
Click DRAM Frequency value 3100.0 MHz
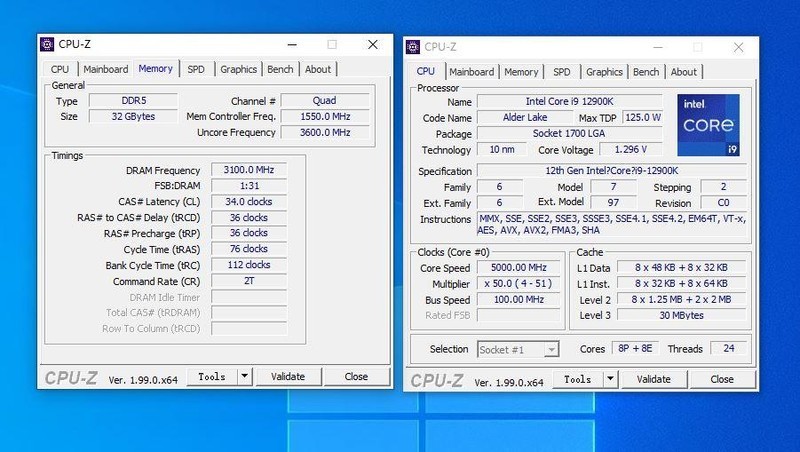tap(249, 170)
